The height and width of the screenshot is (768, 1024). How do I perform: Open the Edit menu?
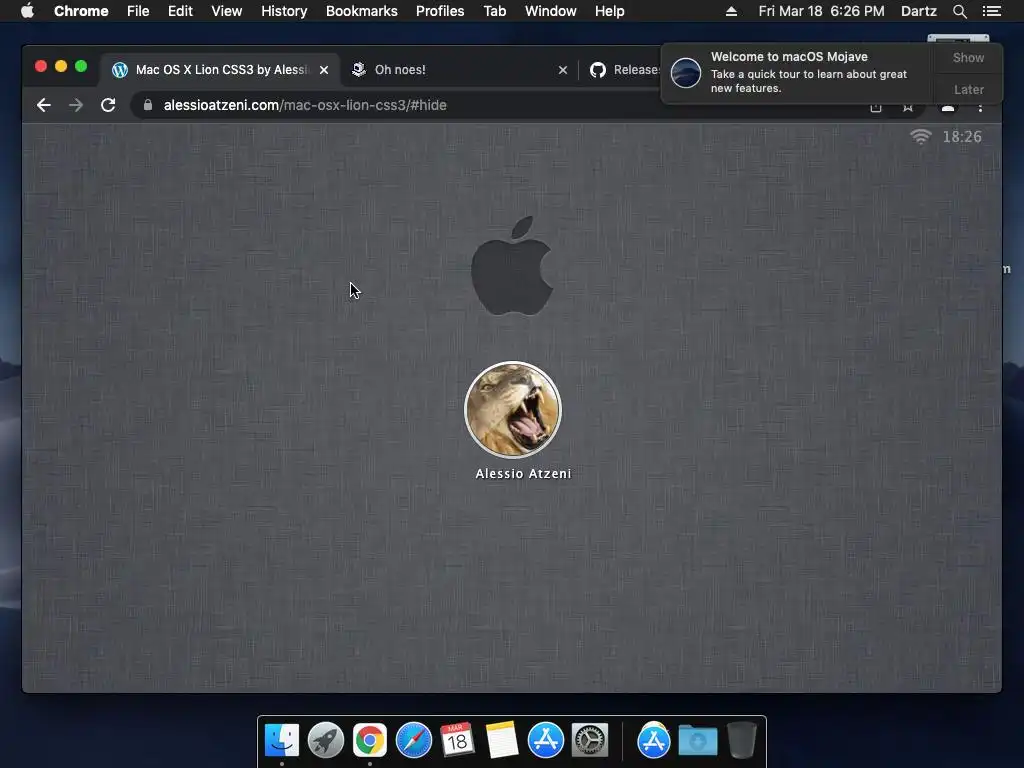coord(180,11)
